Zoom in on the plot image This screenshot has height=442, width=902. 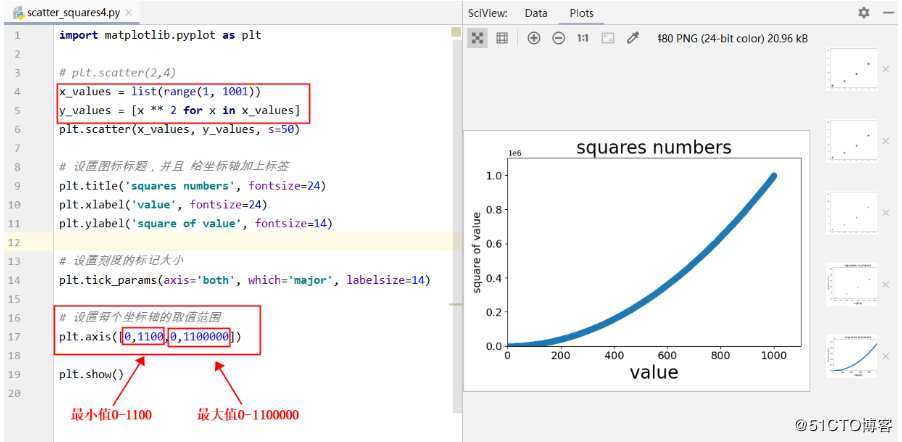coord(534,38)
